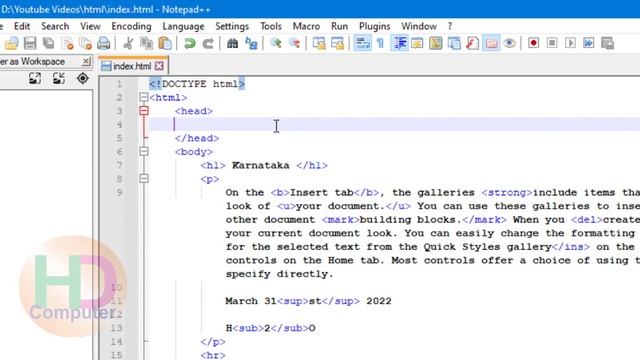Open the User Defined Language icon
640x360 pixels.
[x=417, y=43]
